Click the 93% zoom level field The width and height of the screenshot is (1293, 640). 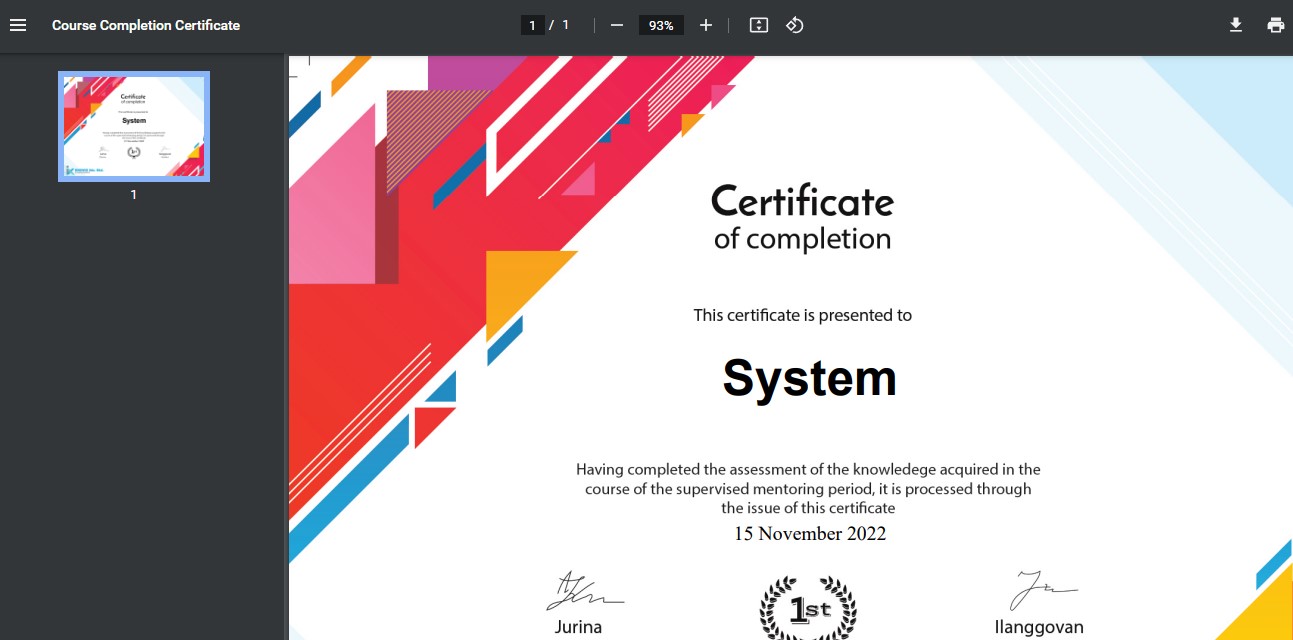[x=661, y=25]
